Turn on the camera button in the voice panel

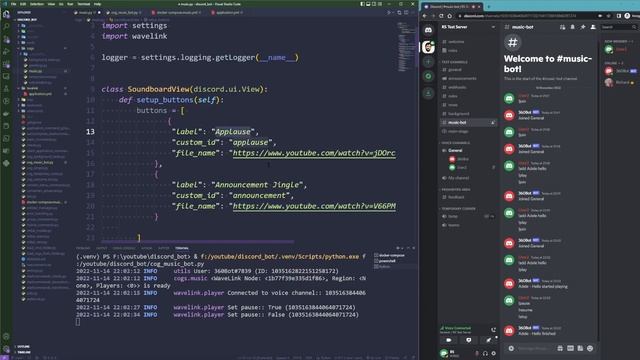449,340
